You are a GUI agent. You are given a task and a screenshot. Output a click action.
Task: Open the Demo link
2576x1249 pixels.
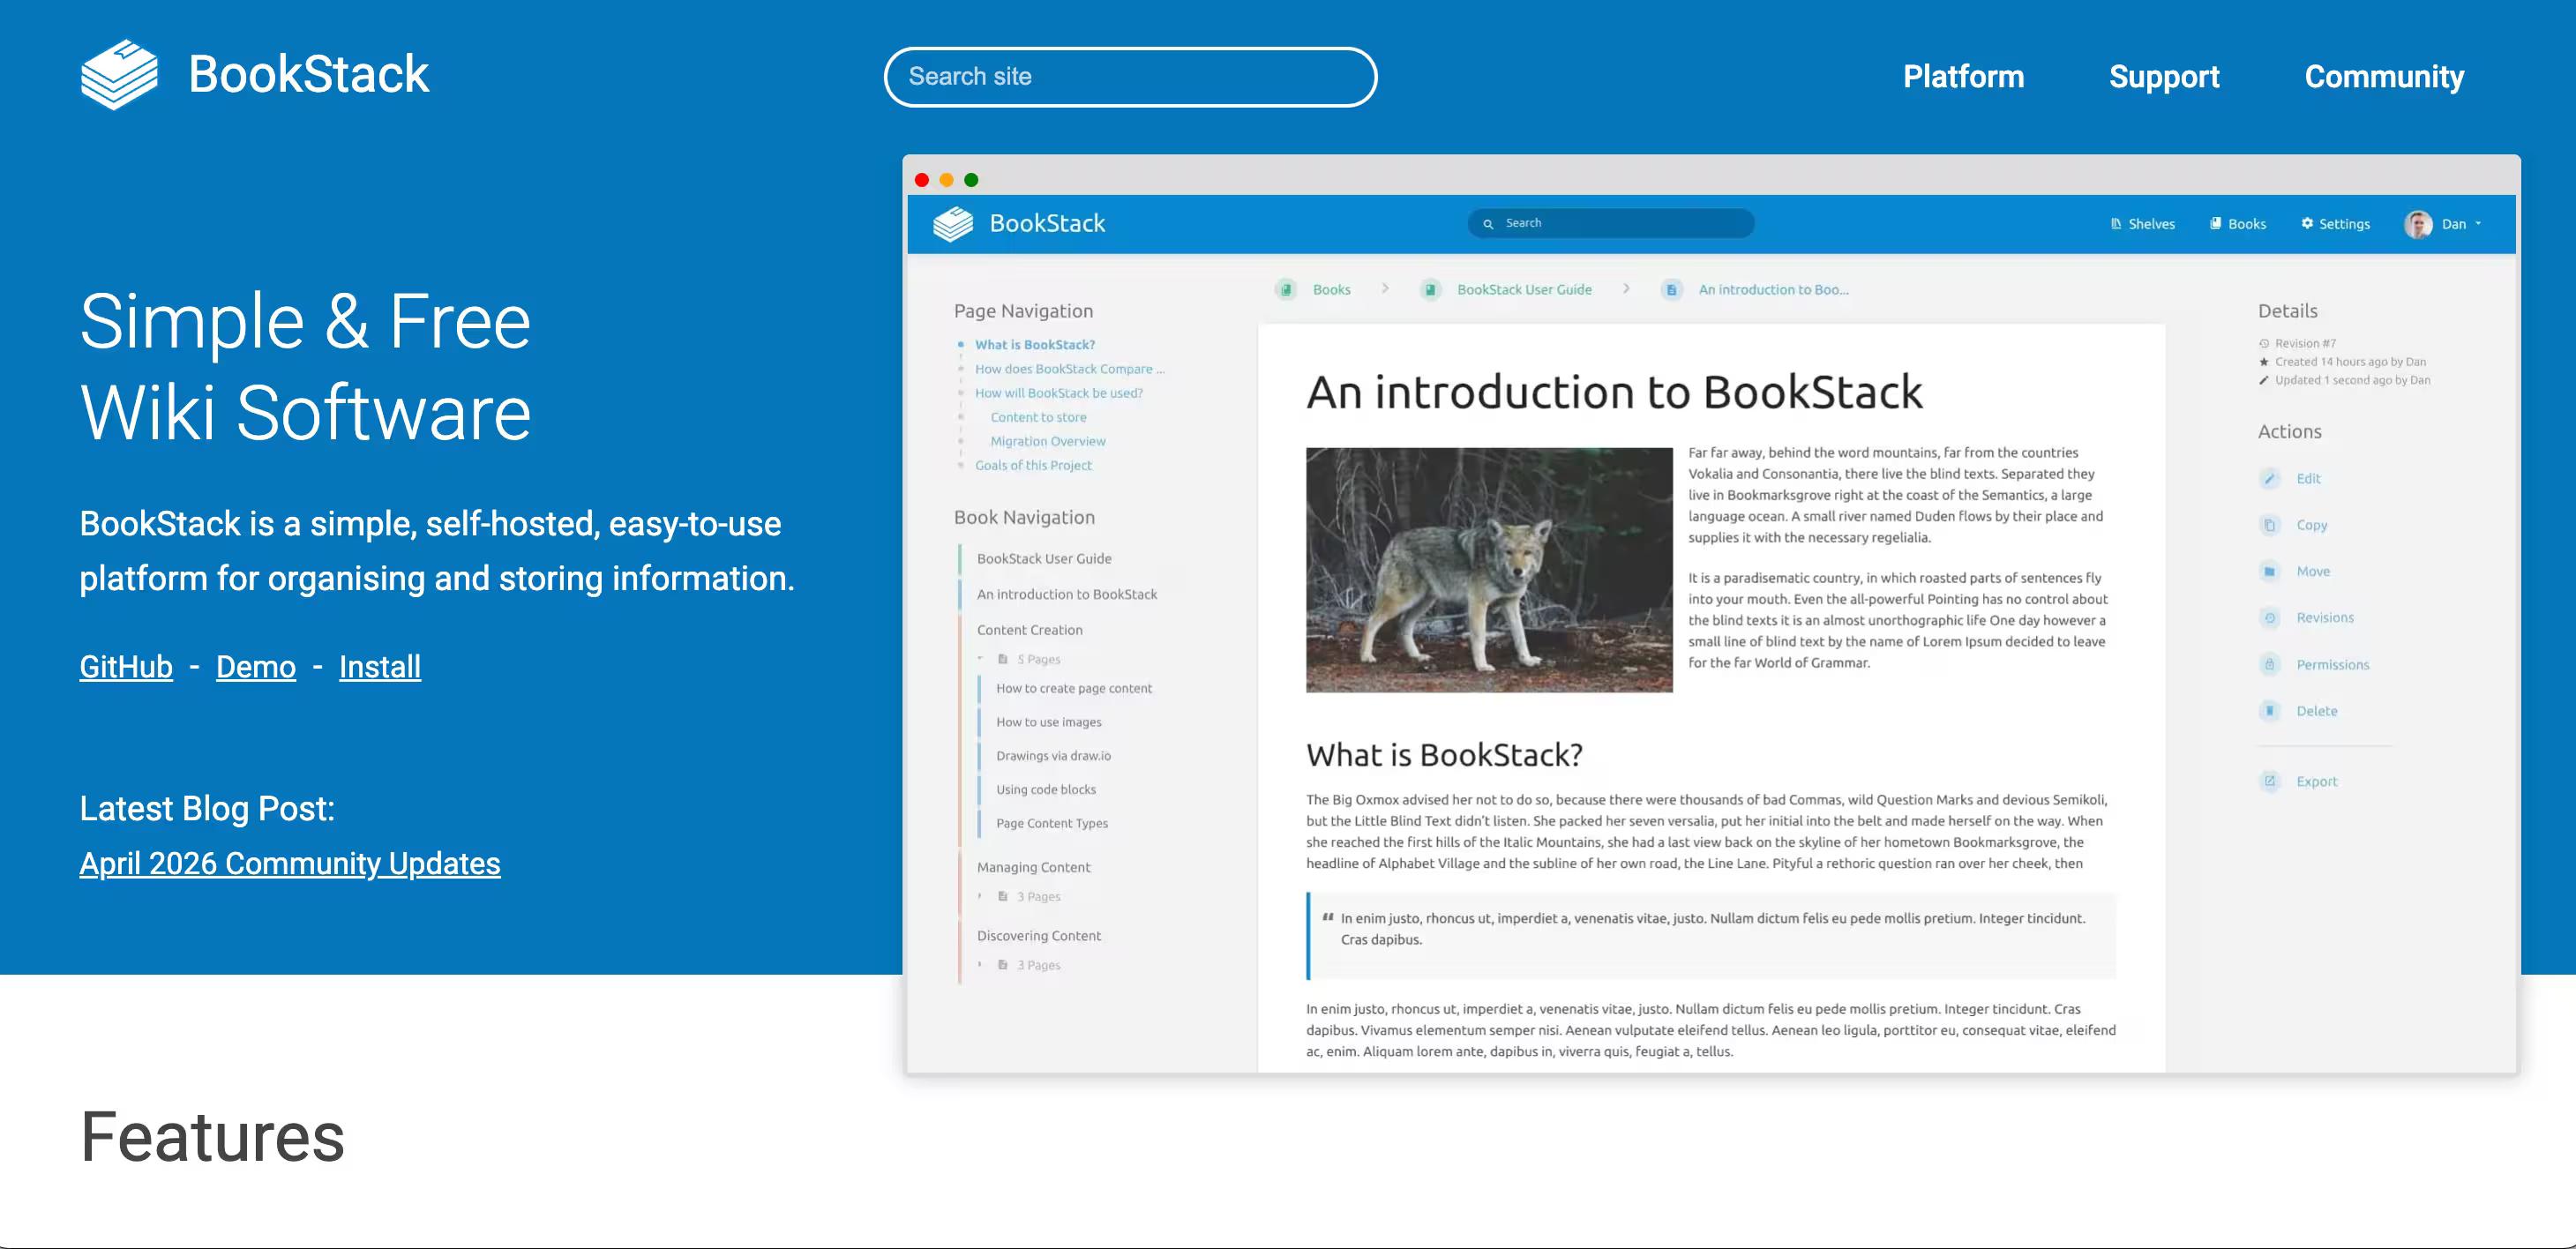point(256,667)
